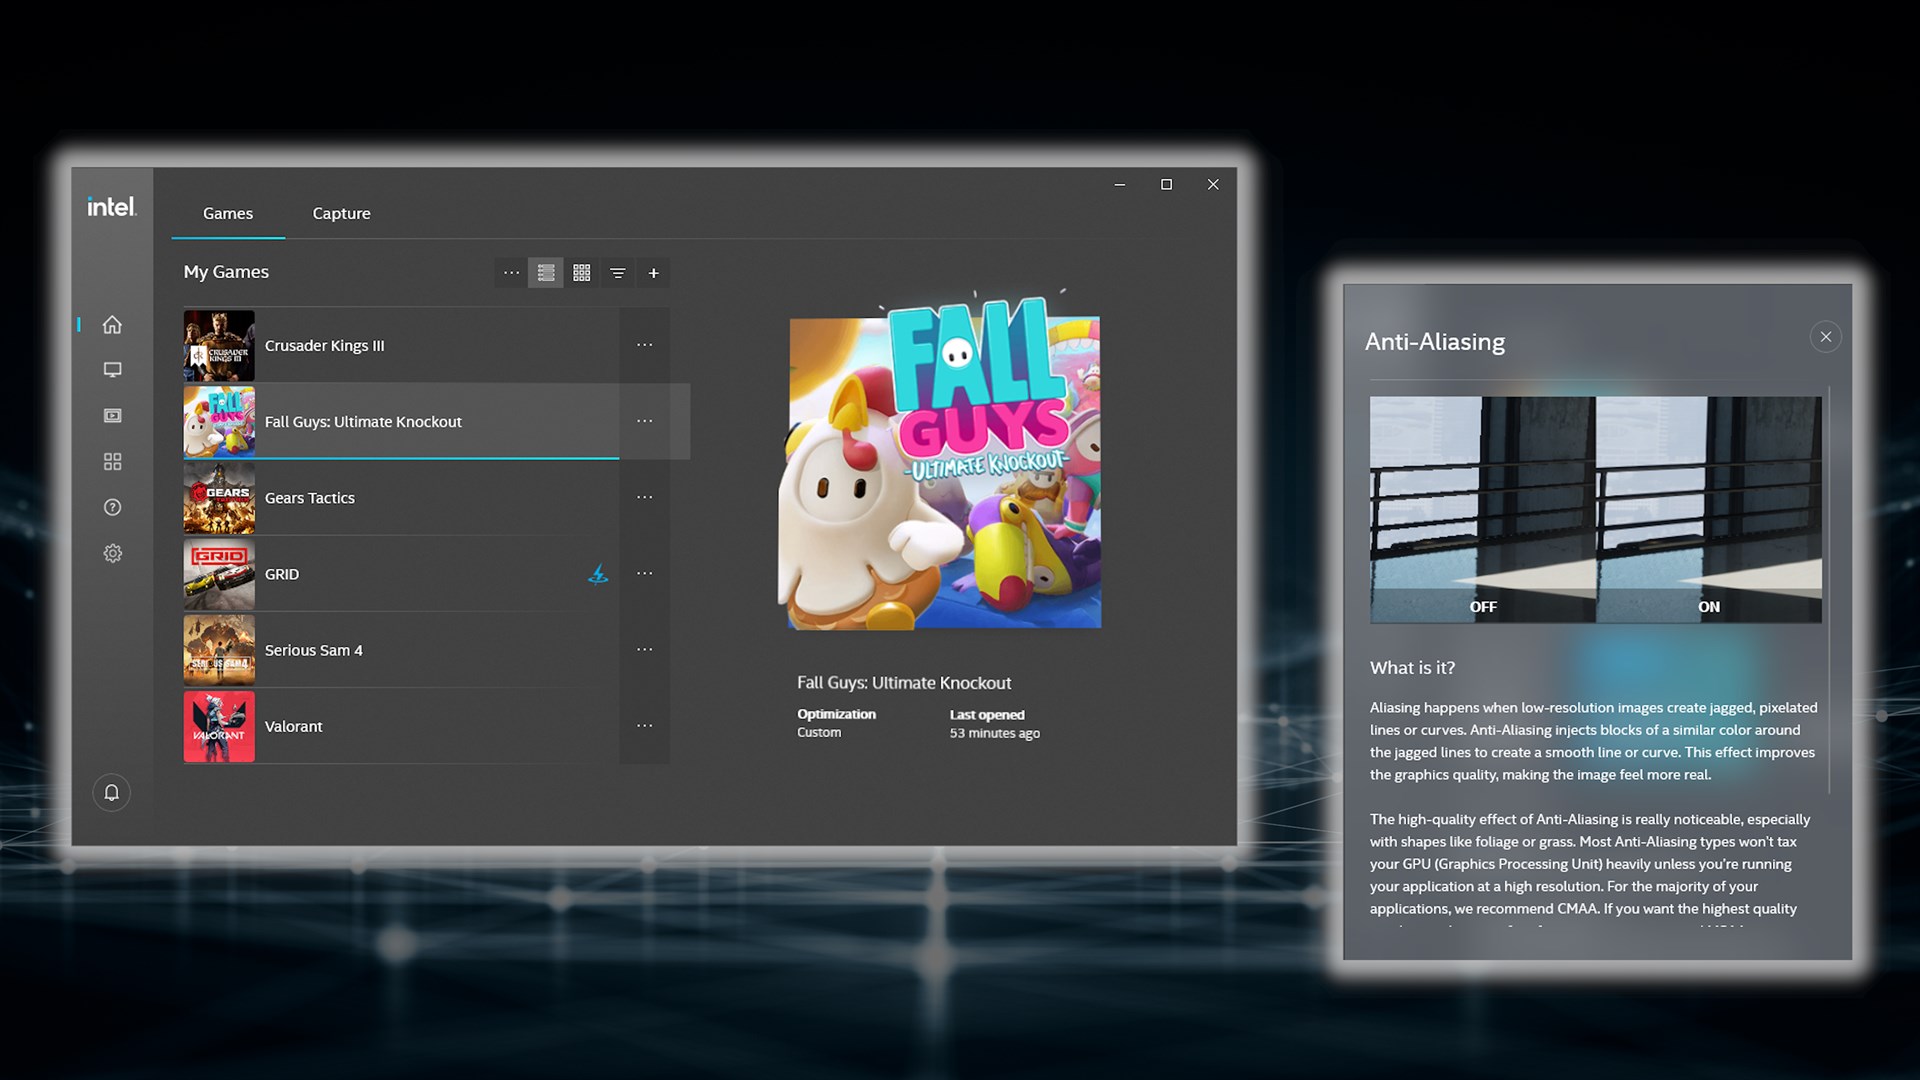Open Crusader Kings III options menu
This screenshot has width=1920, height=1080.
point(644,345)
